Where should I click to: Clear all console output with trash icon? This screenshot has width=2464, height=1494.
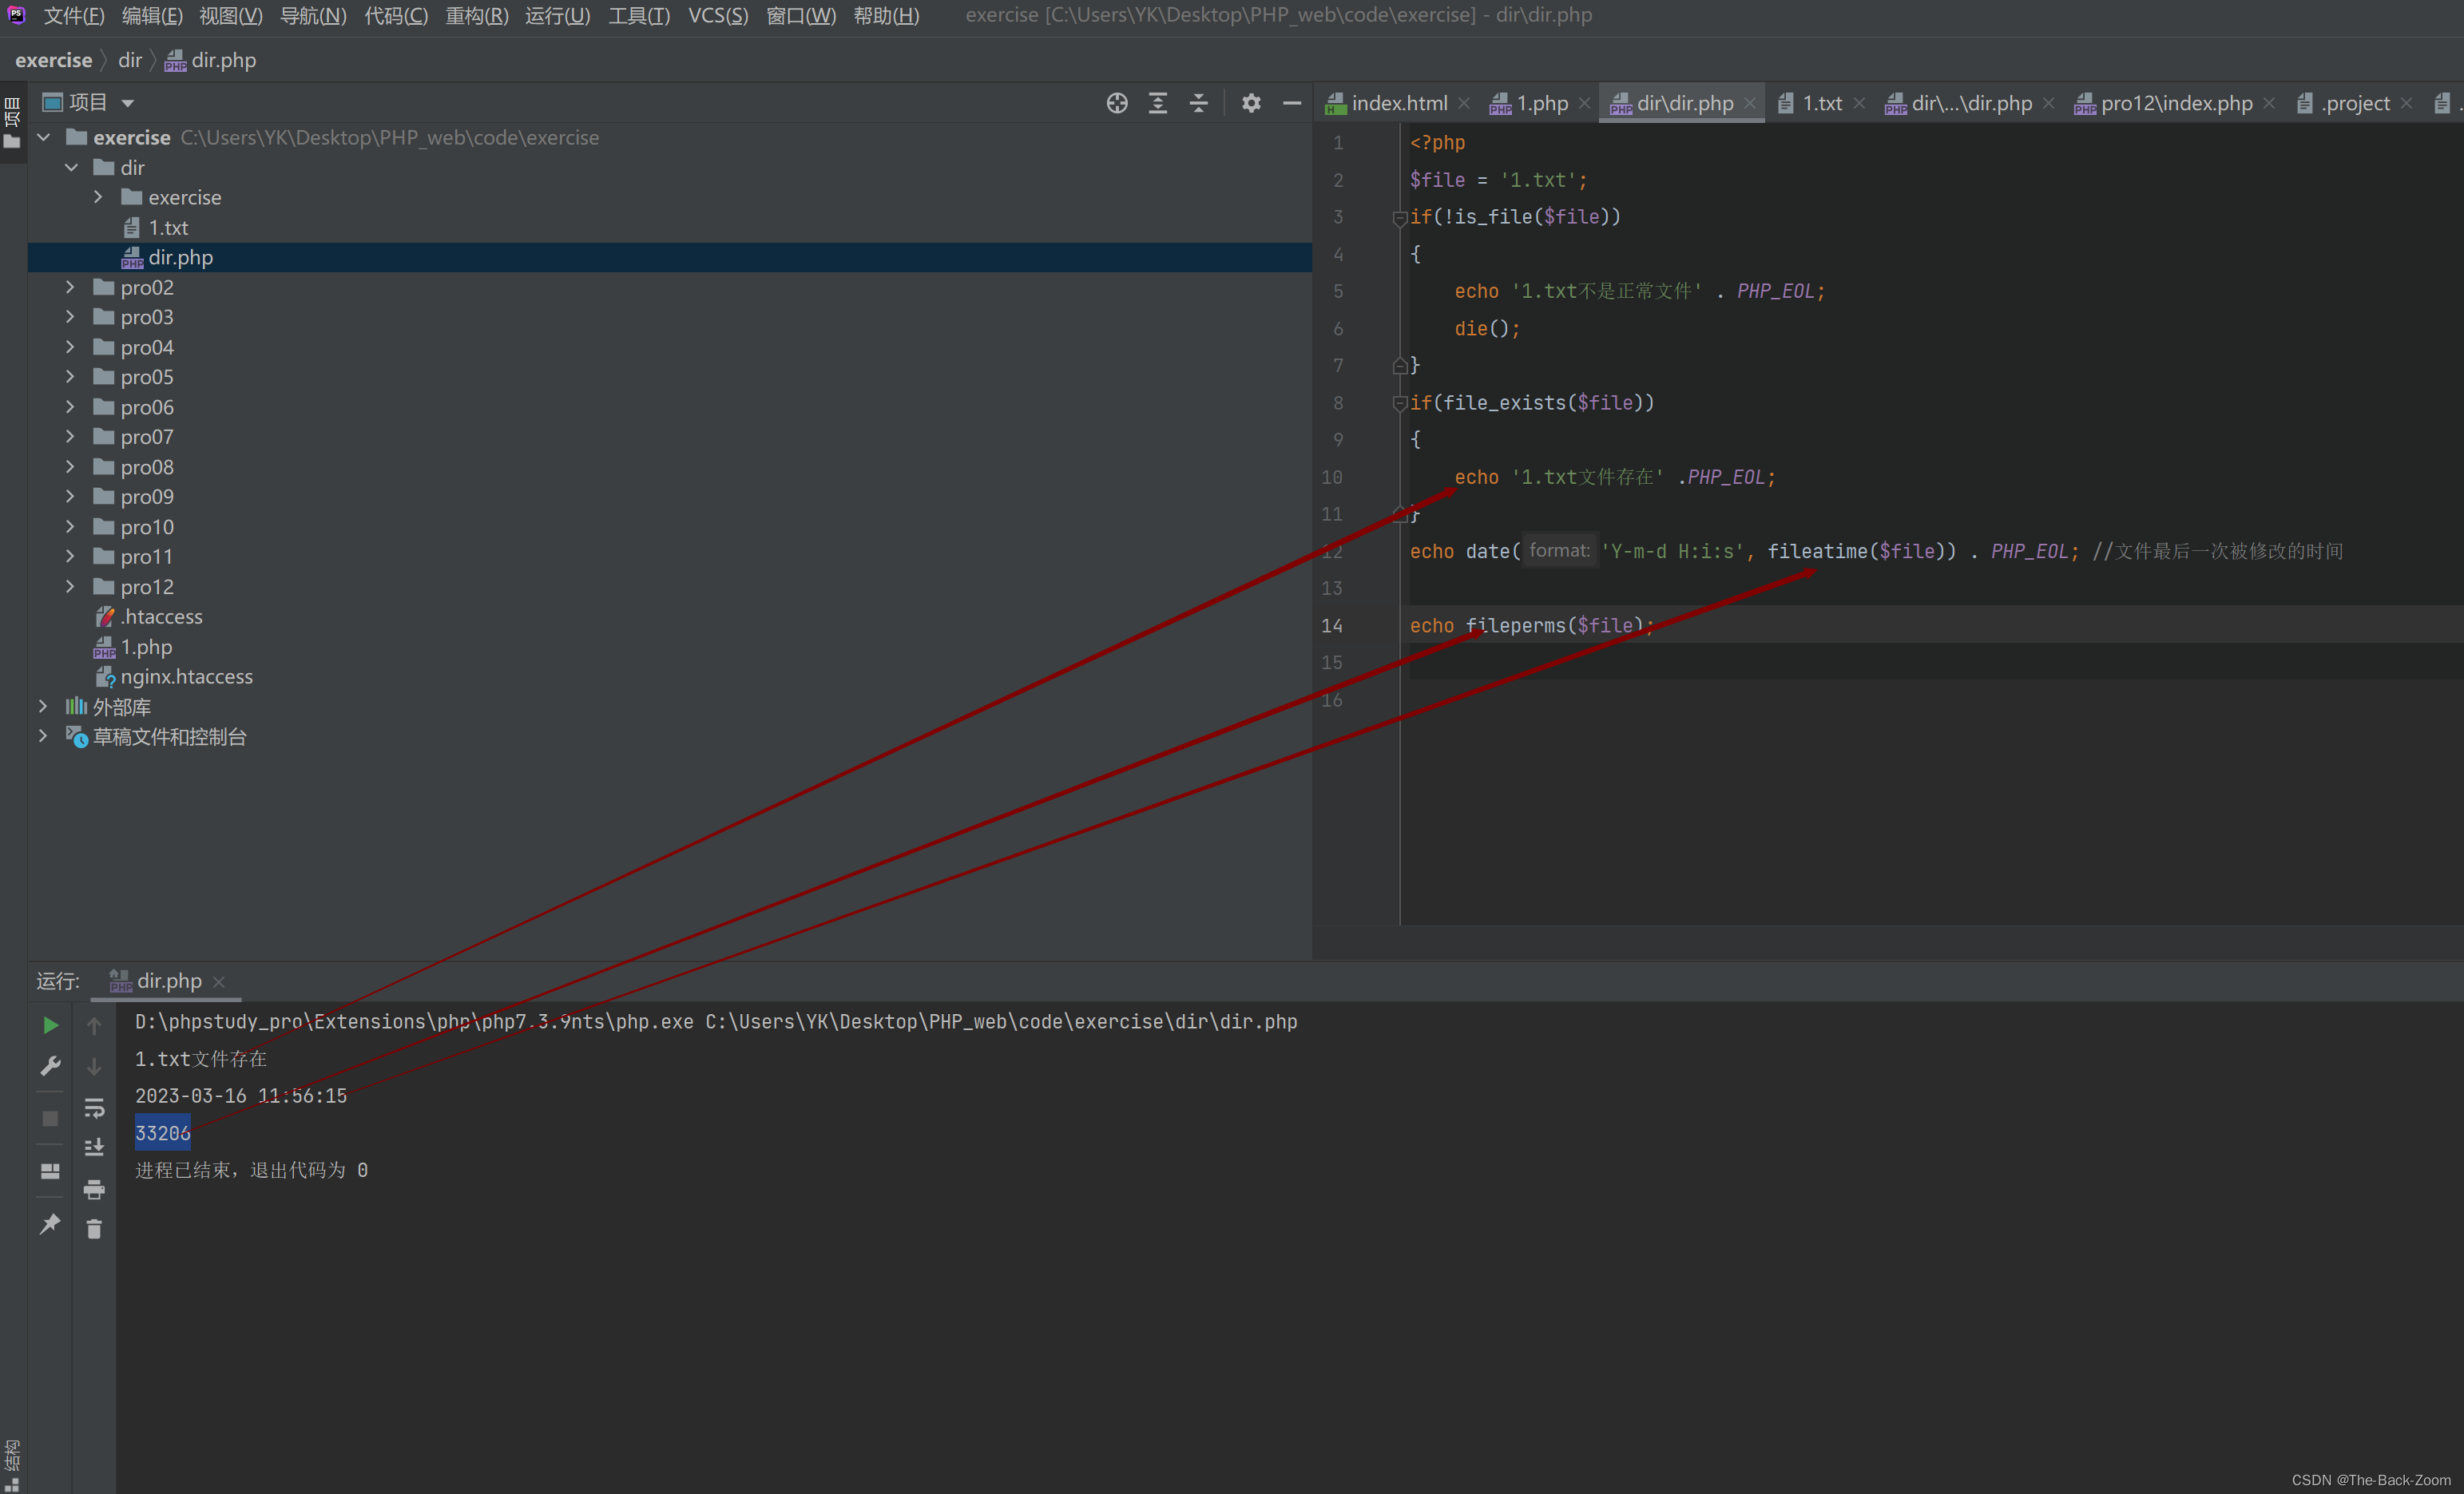94,1229
